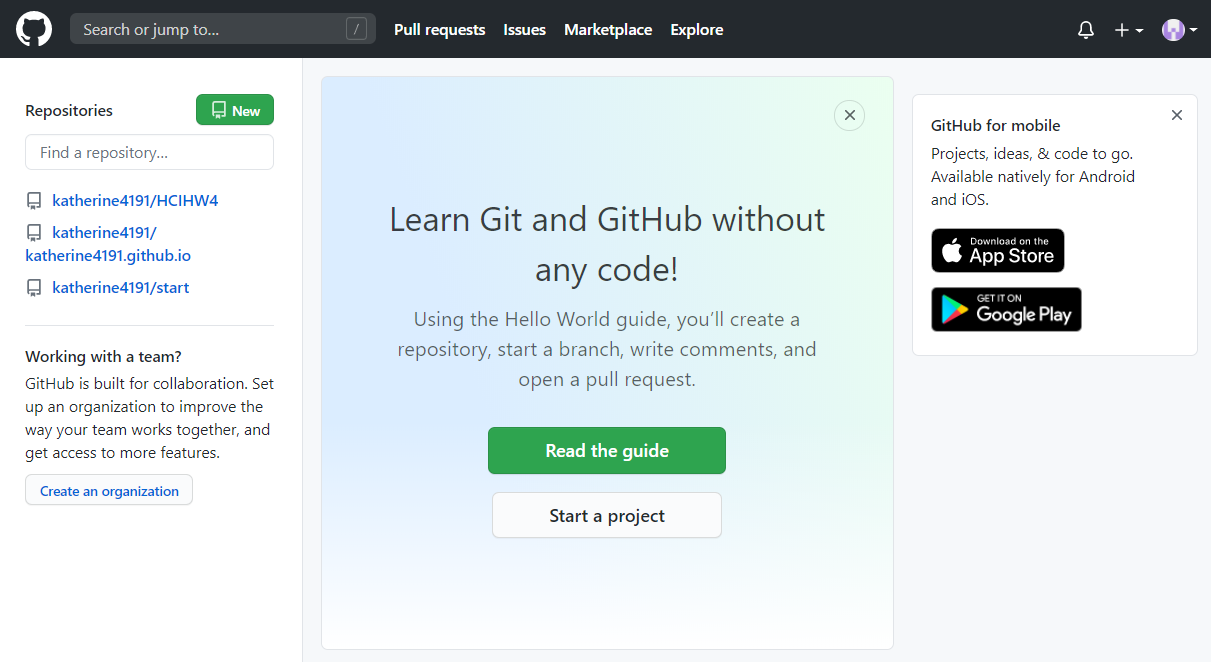The image size is (1211, 662).
Task: Focus the Find a repository field
Action: click(x=149, y=152)
